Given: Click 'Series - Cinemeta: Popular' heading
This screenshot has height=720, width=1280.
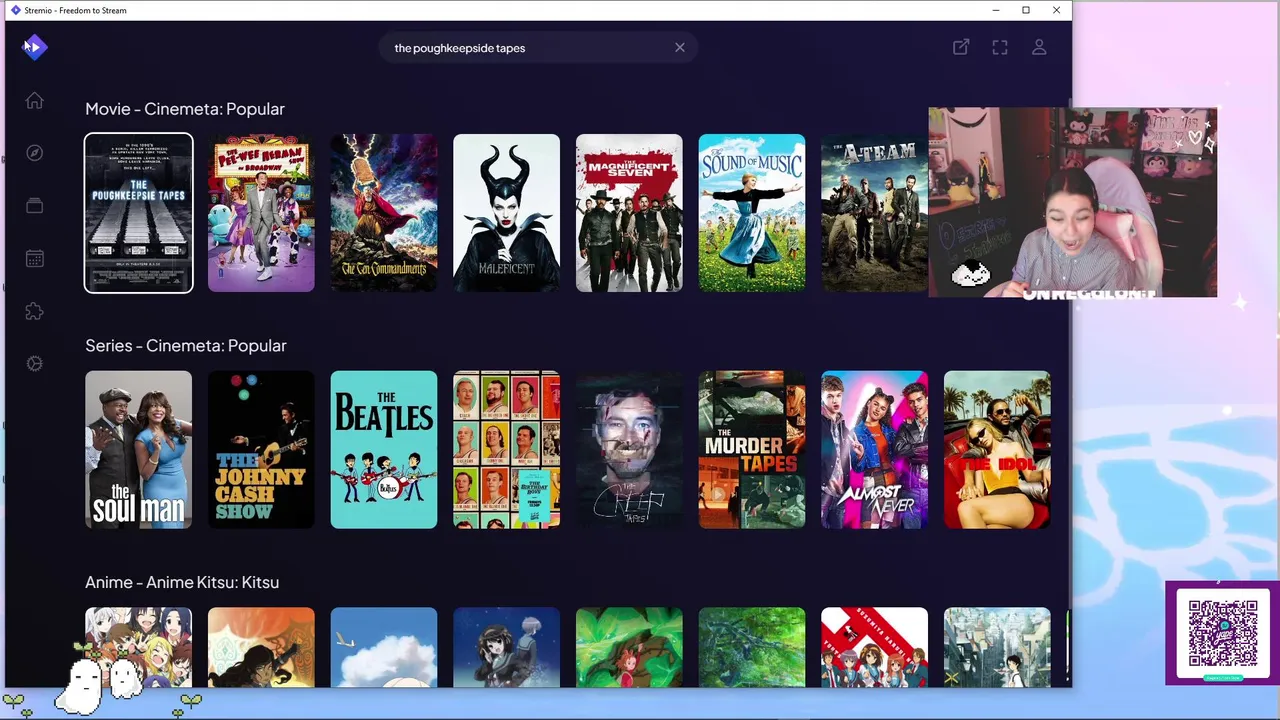Looking at the screenshot, I should pos(186,346).
